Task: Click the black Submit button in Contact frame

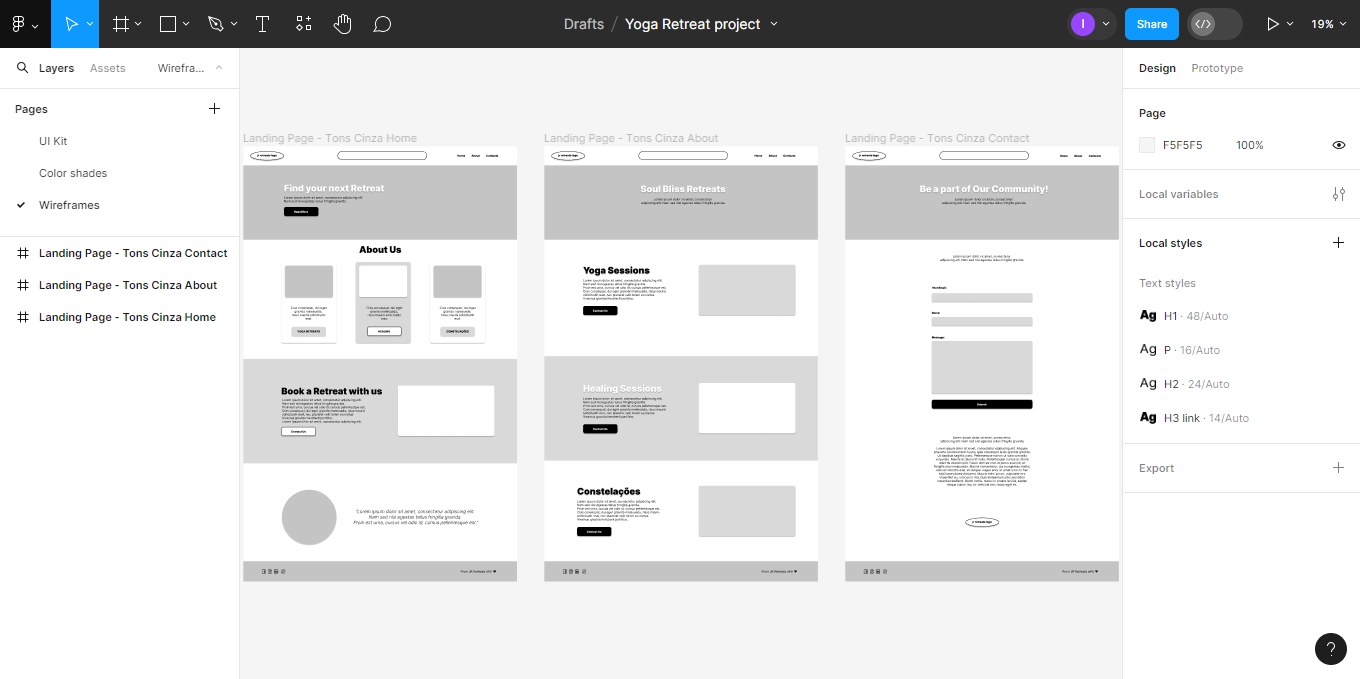Action: (x=982, y=404)
